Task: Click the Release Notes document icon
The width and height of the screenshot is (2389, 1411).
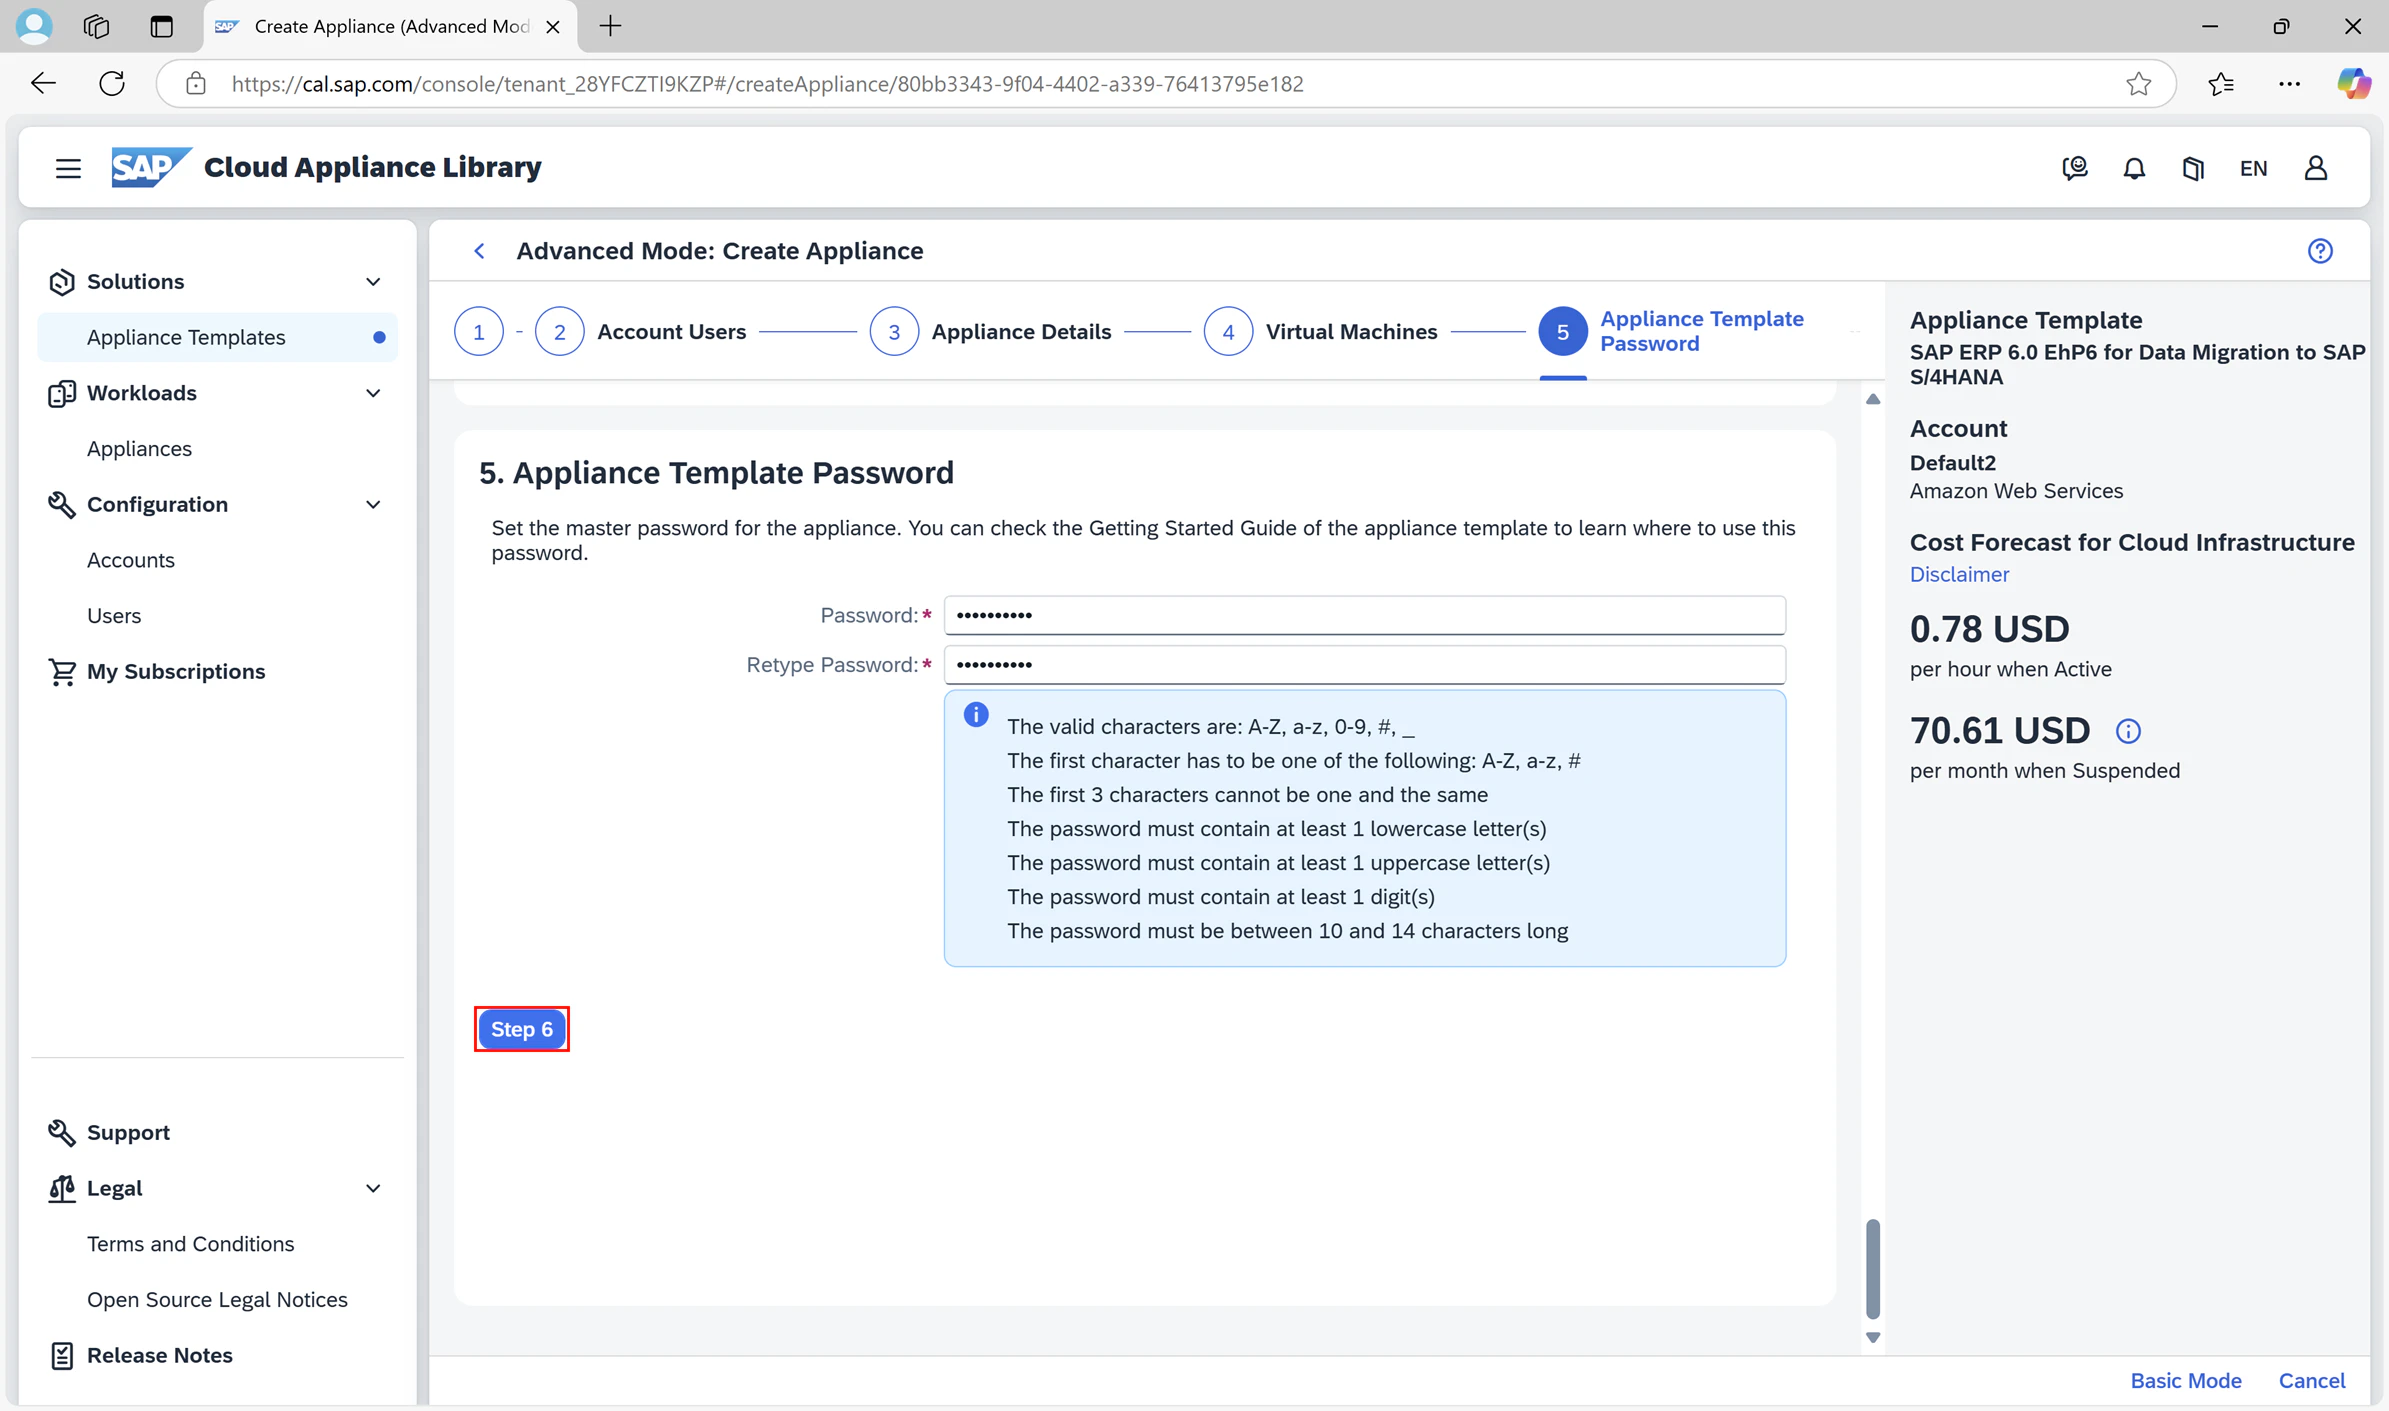Action: click(62, 1356)
